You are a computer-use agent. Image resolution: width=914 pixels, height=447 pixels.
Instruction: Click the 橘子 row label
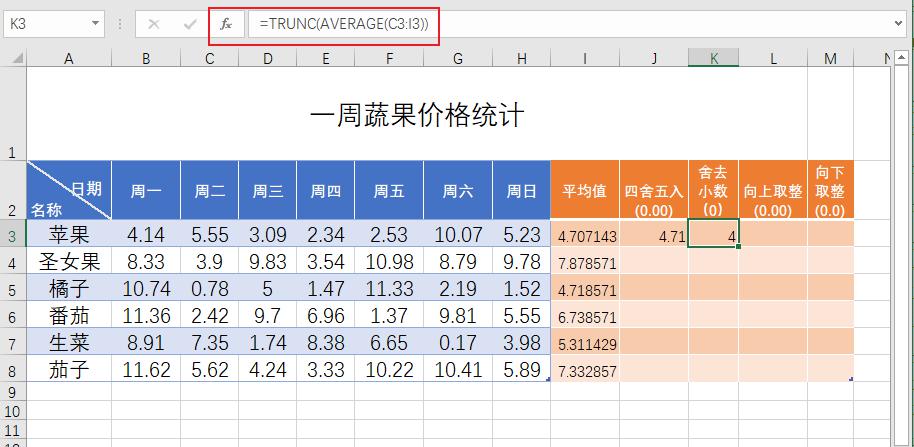coord(69,288)
